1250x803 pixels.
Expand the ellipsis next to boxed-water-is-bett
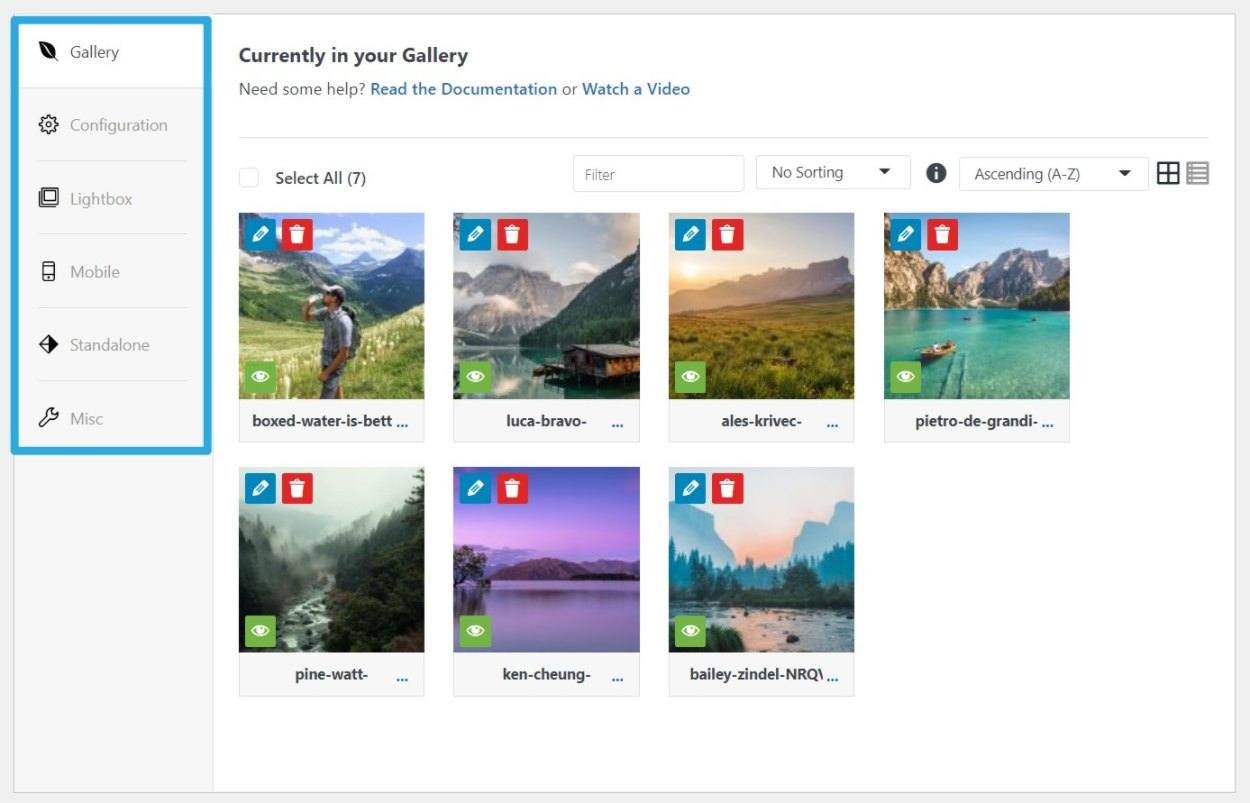(402, 424)
